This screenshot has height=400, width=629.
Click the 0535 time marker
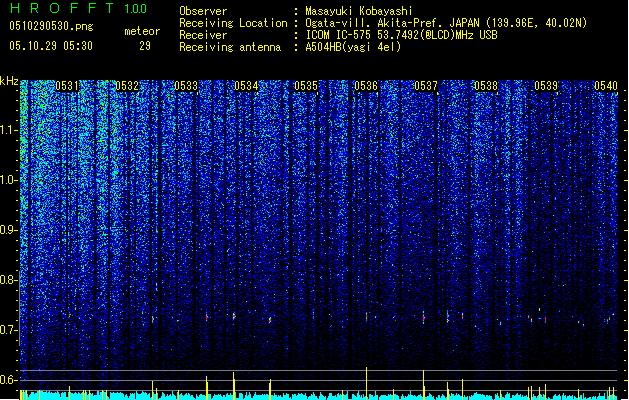306,86
